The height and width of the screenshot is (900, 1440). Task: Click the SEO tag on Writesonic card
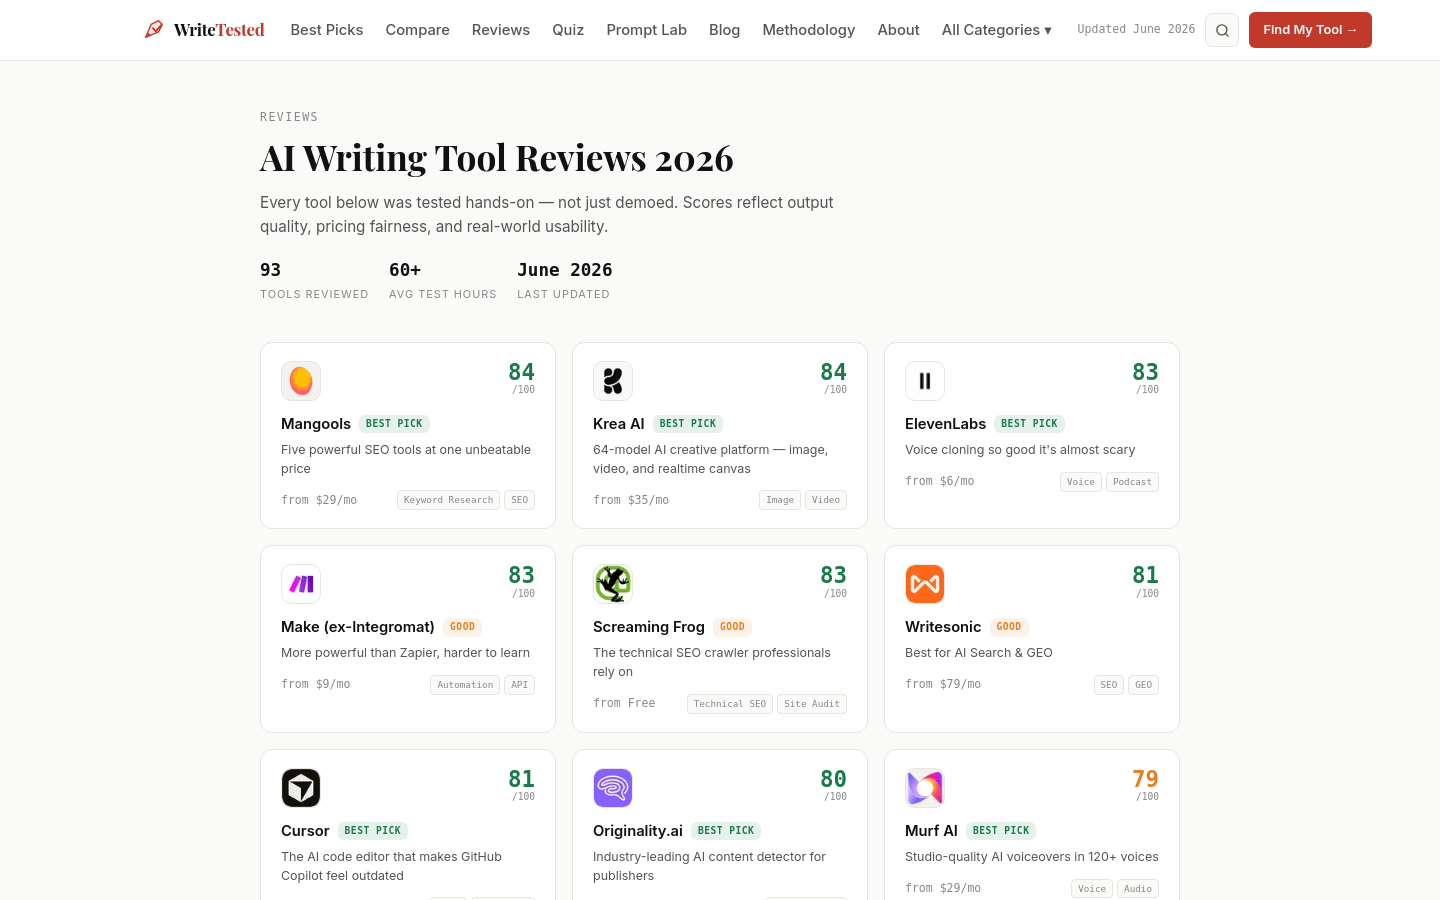point(1109,685)
